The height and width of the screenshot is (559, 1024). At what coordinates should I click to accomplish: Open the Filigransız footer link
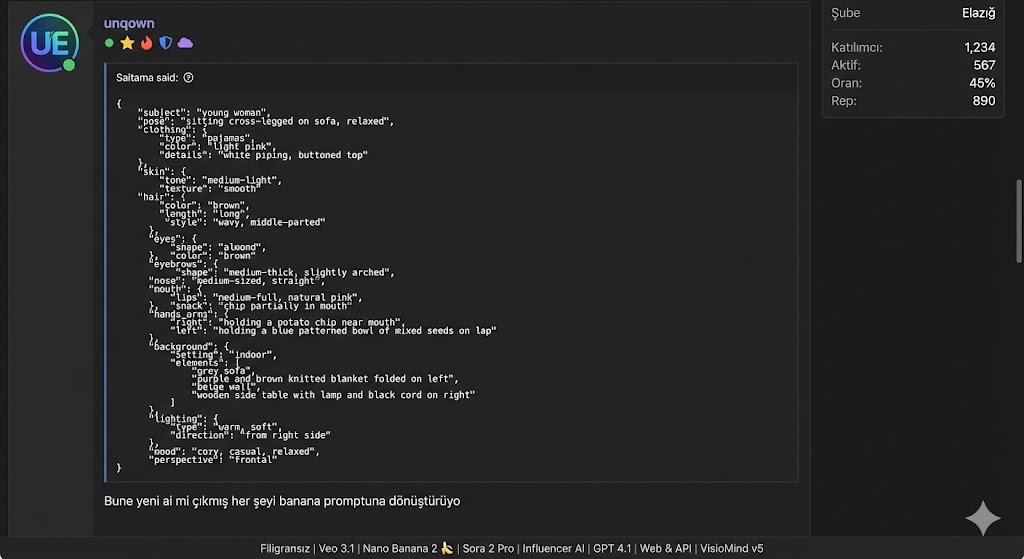click(285, 549)
